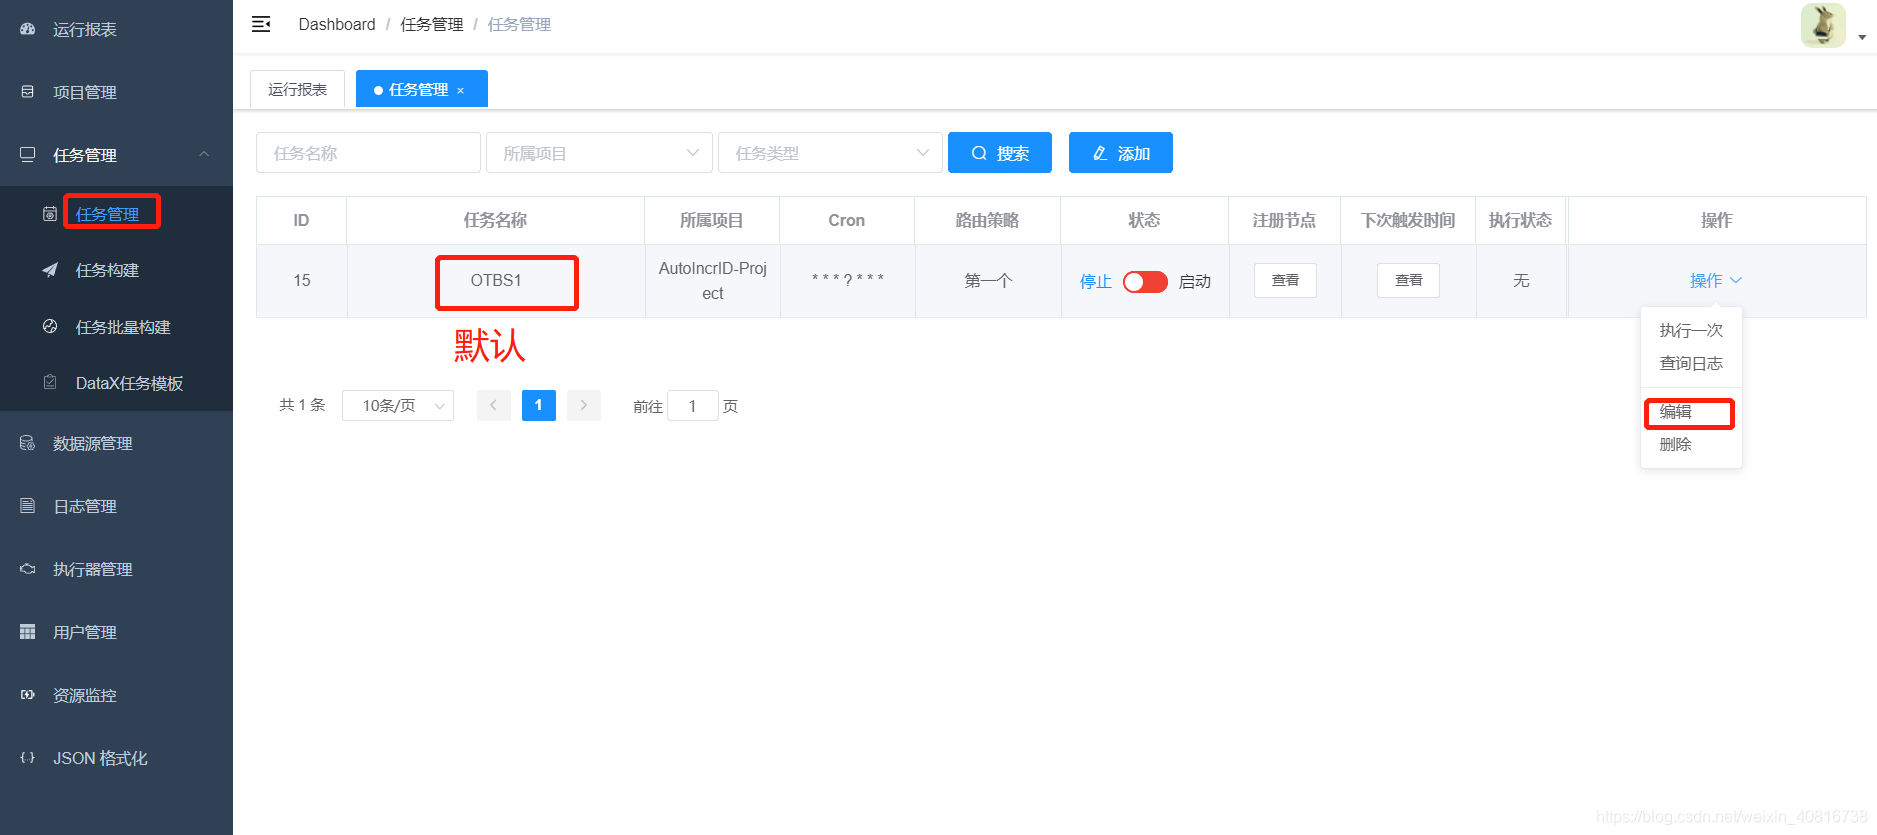The width and height of the screenshot is (1877, 835).
Task: Click the 添加 add button
Action: pos(1121,153)
